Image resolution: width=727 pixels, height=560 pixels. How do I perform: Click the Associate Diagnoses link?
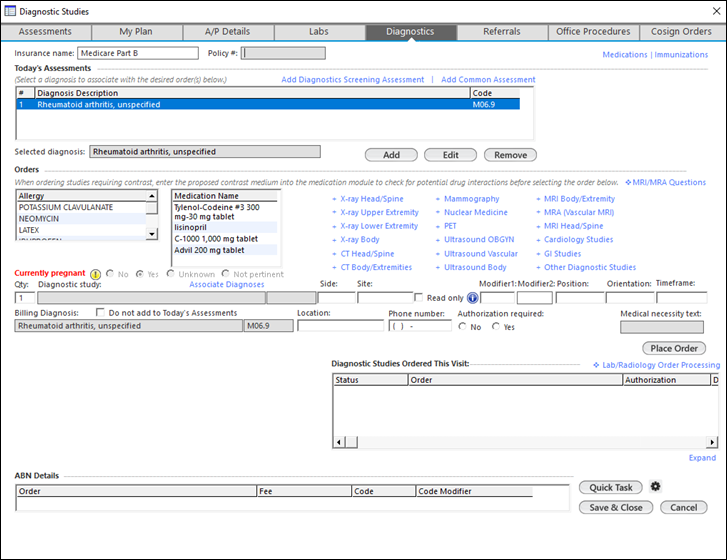227,285
